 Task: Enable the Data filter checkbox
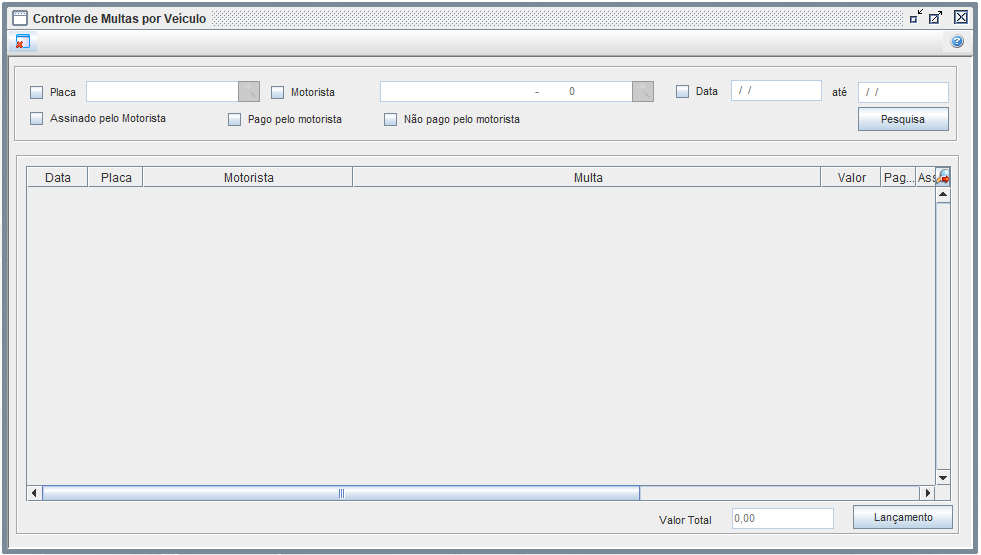coord(683,92)
